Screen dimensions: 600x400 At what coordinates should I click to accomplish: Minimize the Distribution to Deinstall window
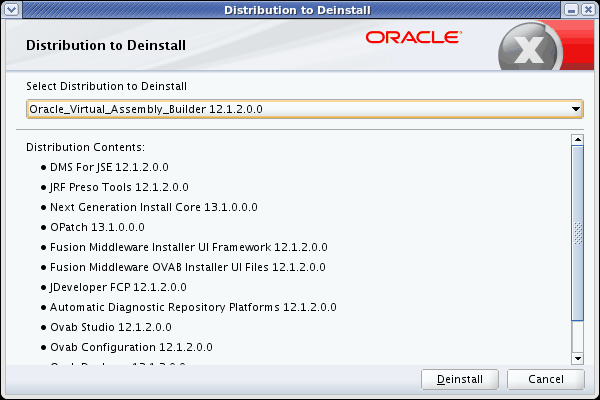click(571, 10)
